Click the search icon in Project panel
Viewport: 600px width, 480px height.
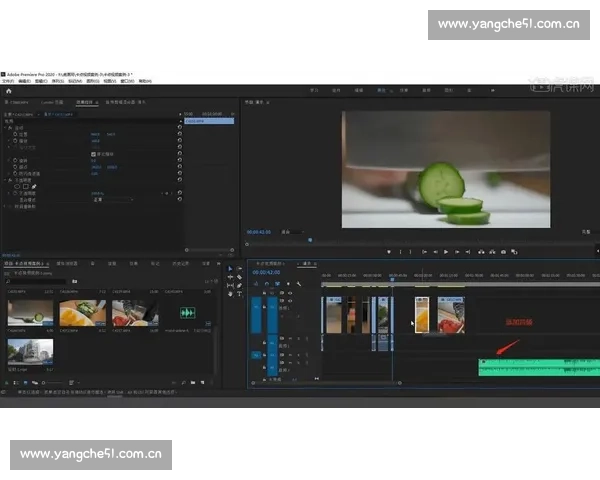pyautogui.click(x=9, y=281)
